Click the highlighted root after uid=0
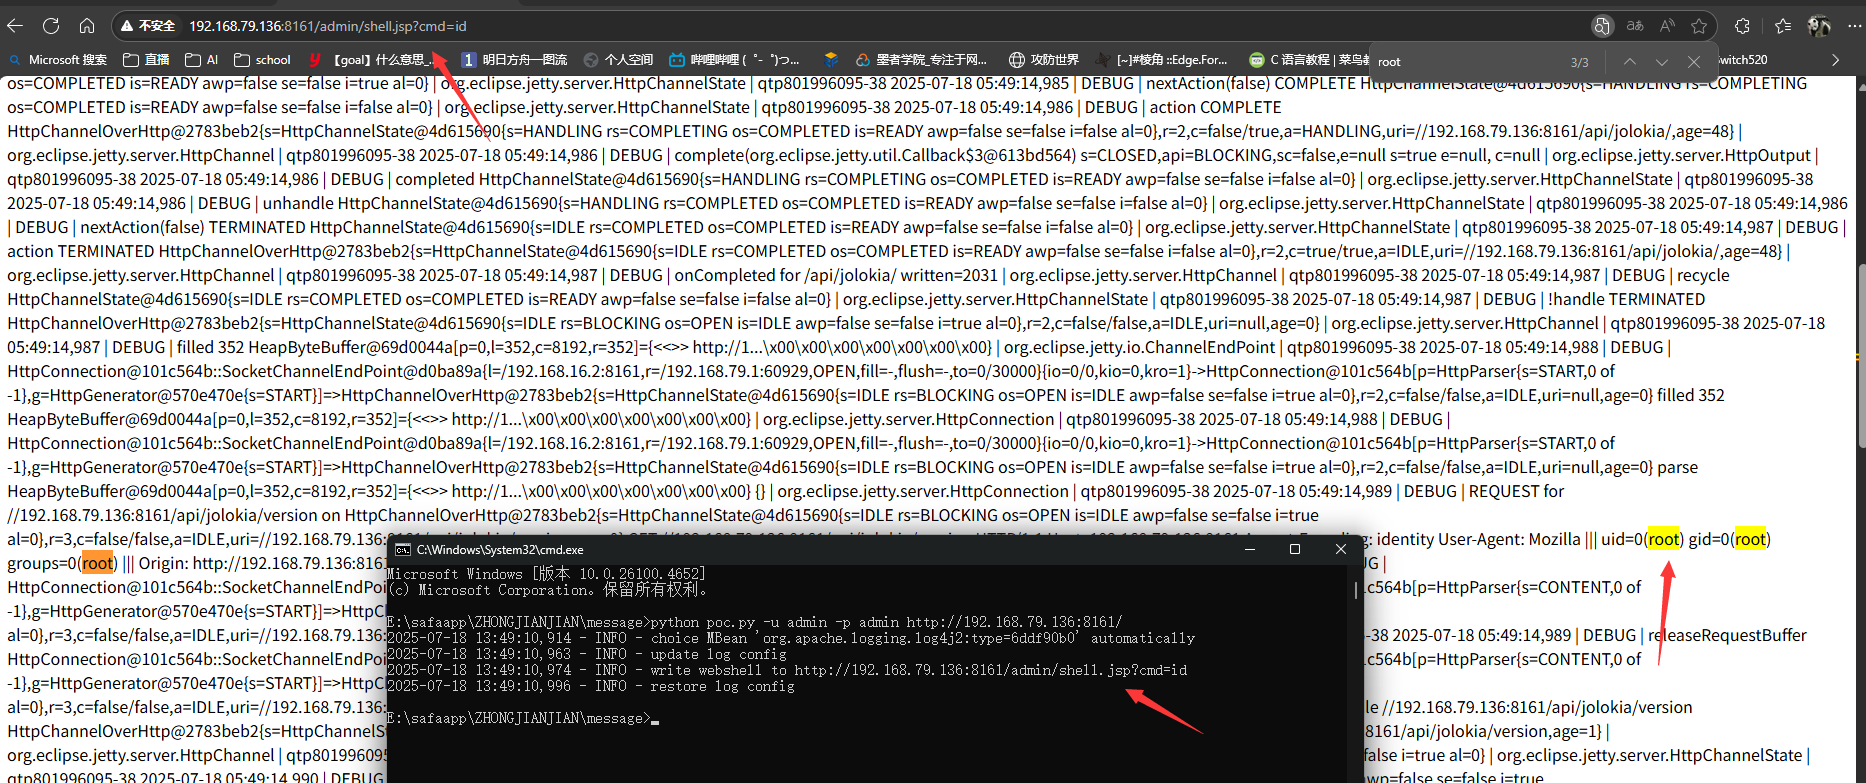The image size is (1866, 783). point(1664,539)
